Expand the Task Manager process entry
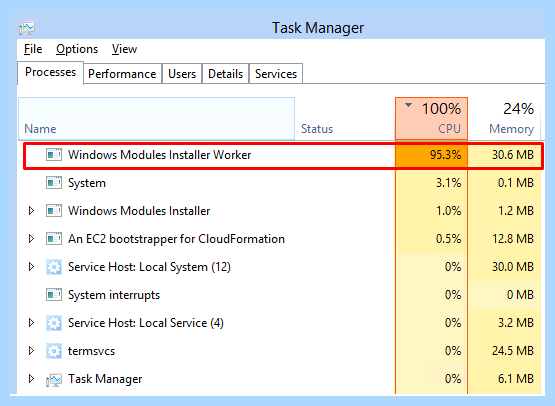The width and height of the screenshot is (555, 406). [x=31, y=378]
